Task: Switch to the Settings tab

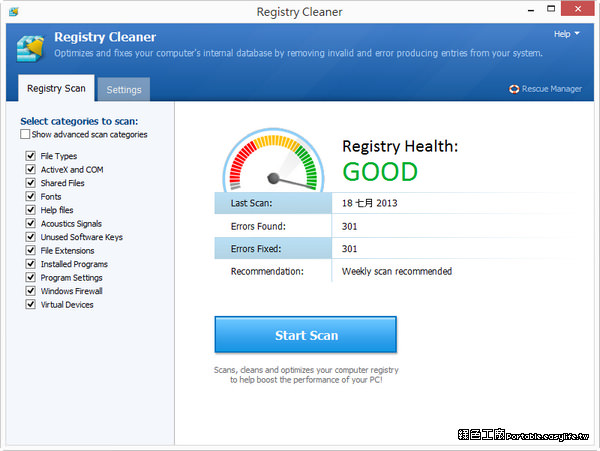Action: point(124,90)
